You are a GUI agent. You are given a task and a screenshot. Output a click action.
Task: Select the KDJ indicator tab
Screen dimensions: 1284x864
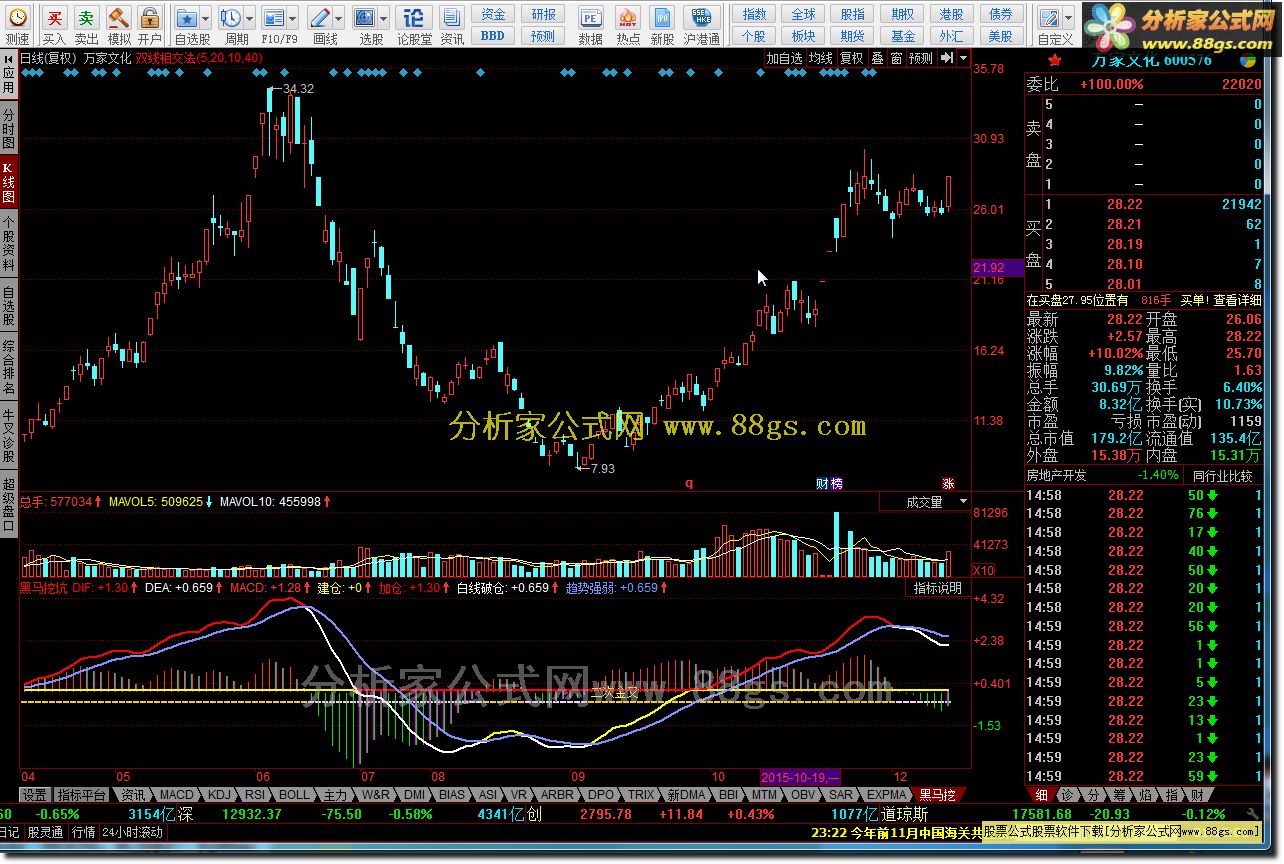click(x=219, y=795)
